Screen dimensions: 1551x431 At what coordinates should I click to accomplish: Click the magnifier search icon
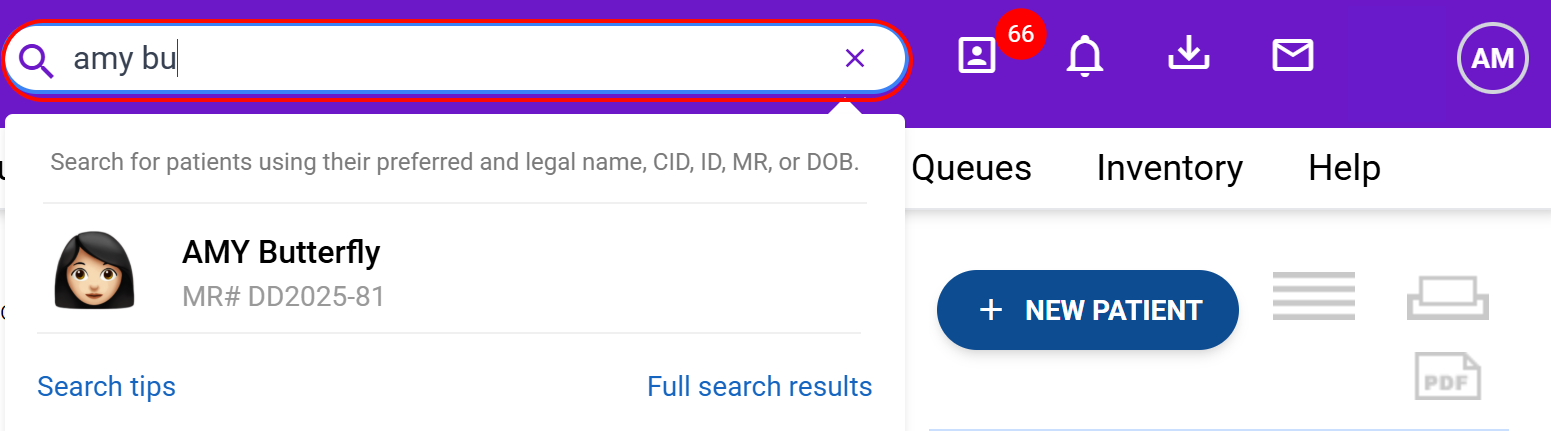pyautogui.click(x=36, y=60)
